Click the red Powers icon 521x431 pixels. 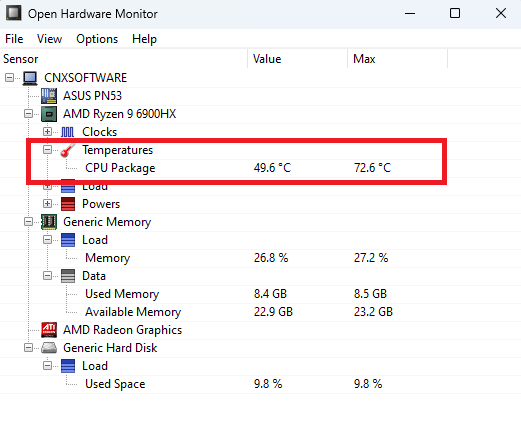click(x=68, y=204)
